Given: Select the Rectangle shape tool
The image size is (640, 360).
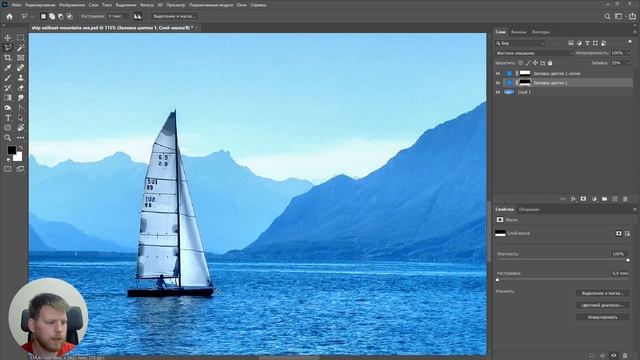Looking at the screenshot, I should [8, 128].
